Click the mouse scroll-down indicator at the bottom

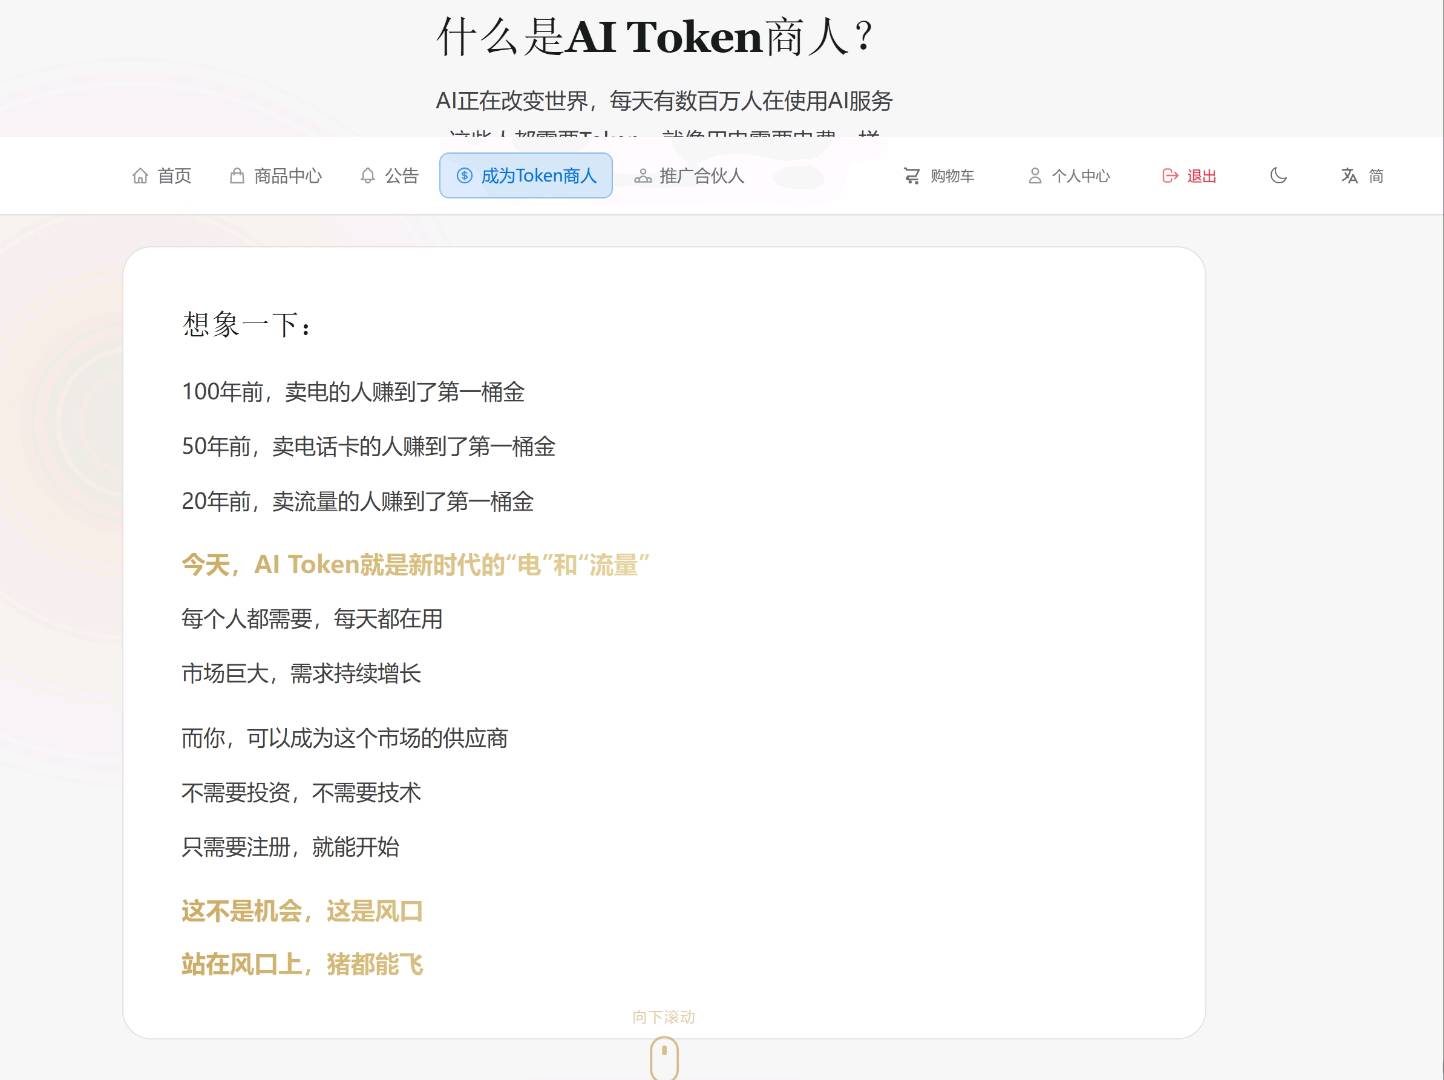coord(664,1057)
